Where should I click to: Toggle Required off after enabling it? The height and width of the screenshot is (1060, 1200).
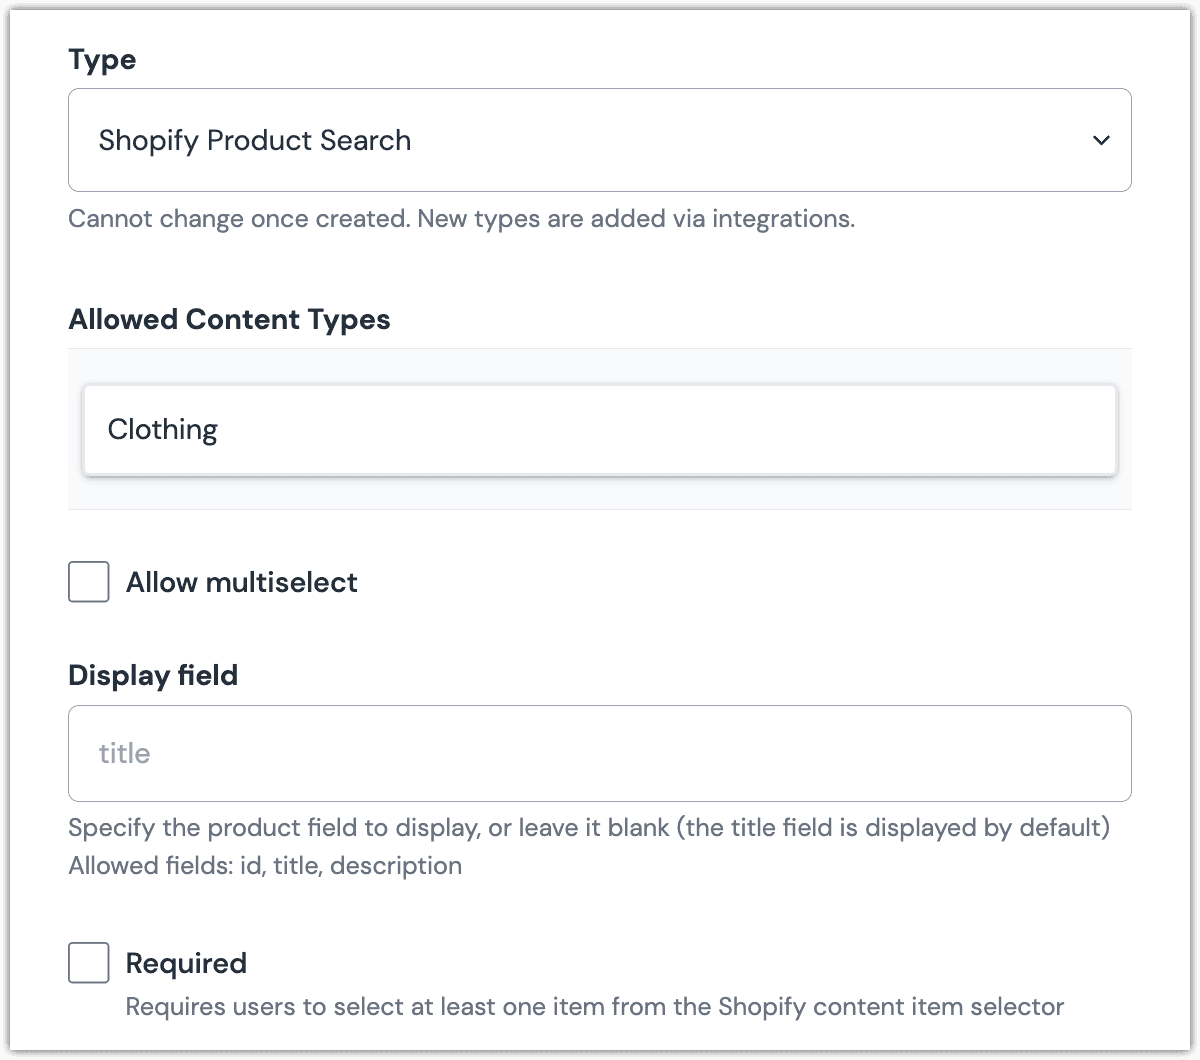coord(88,962)
